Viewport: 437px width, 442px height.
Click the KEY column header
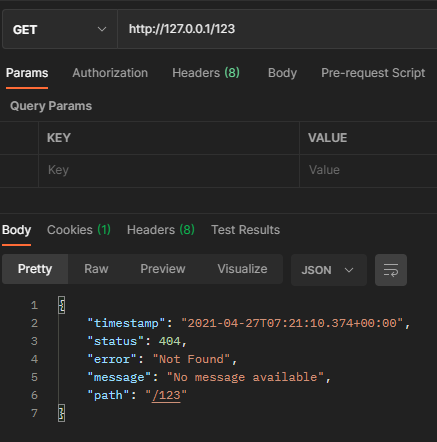[59, 138]
